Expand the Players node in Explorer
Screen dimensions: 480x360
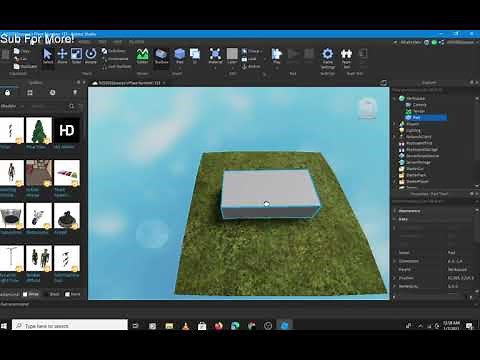[x=395, y=124]
